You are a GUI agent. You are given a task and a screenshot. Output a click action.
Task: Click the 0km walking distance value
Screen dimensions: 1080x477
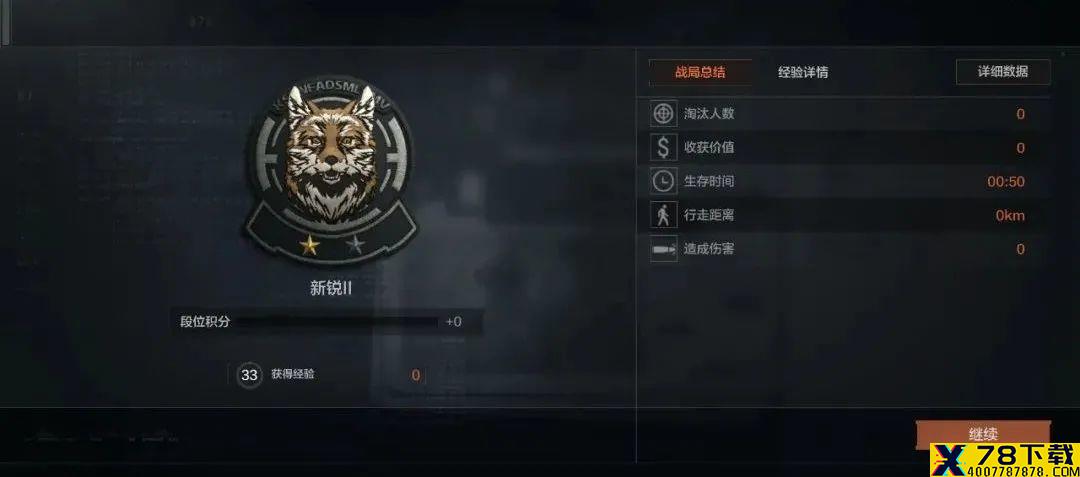[x=1010, y=215]
